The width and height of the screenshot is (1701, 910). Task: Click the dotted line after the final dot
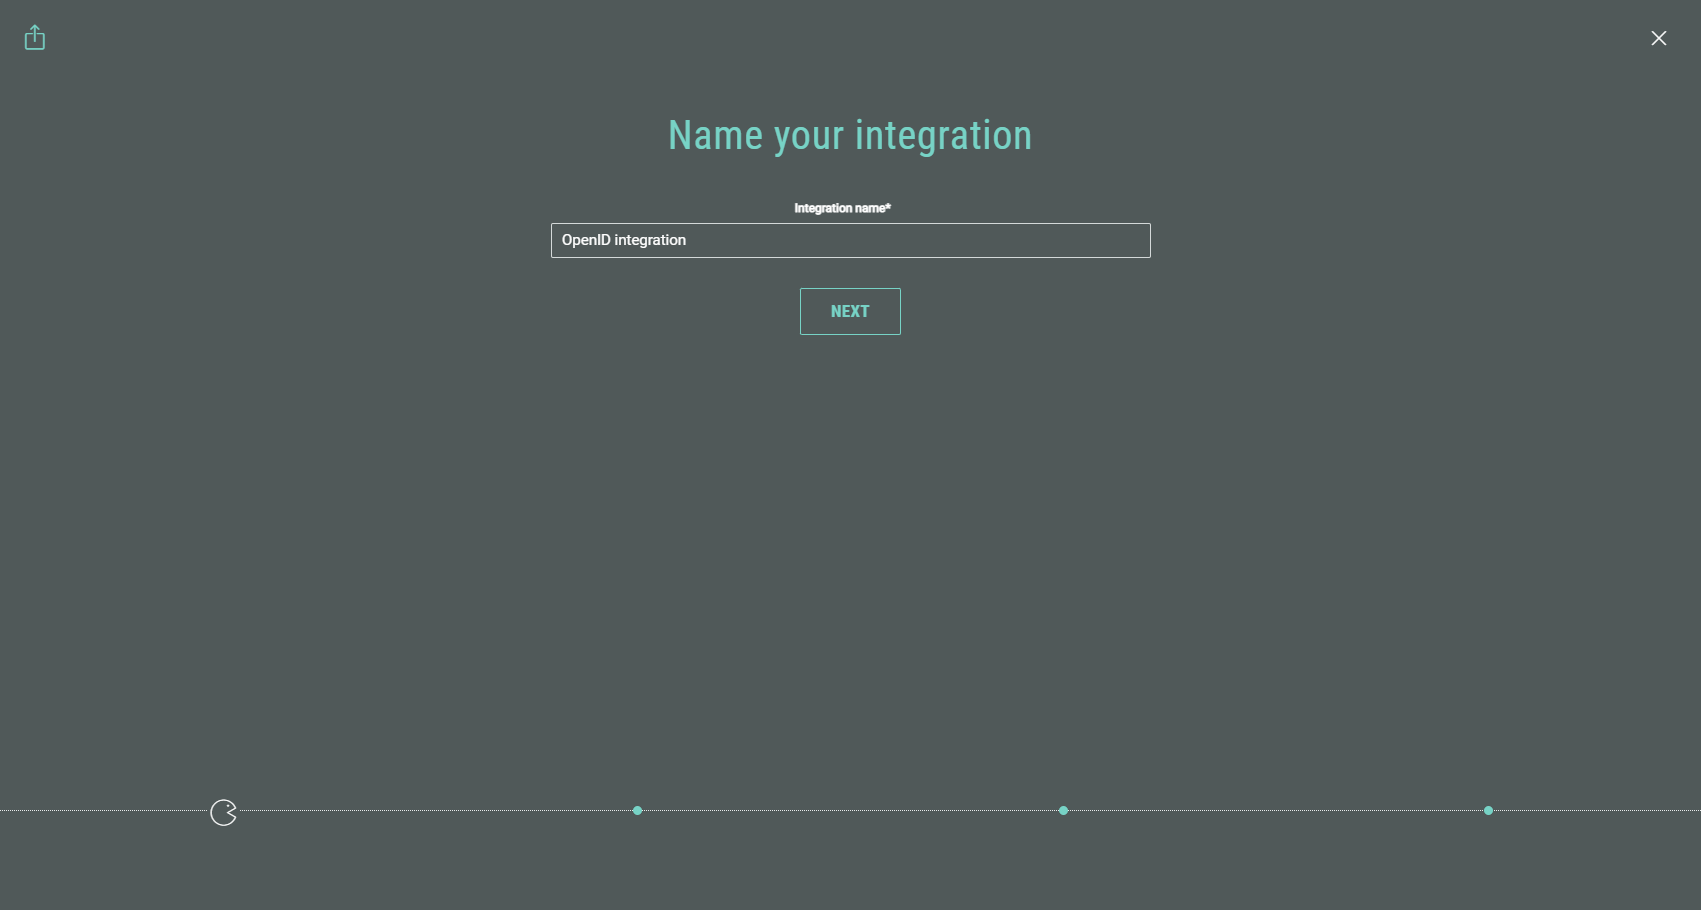(1600, 810)
